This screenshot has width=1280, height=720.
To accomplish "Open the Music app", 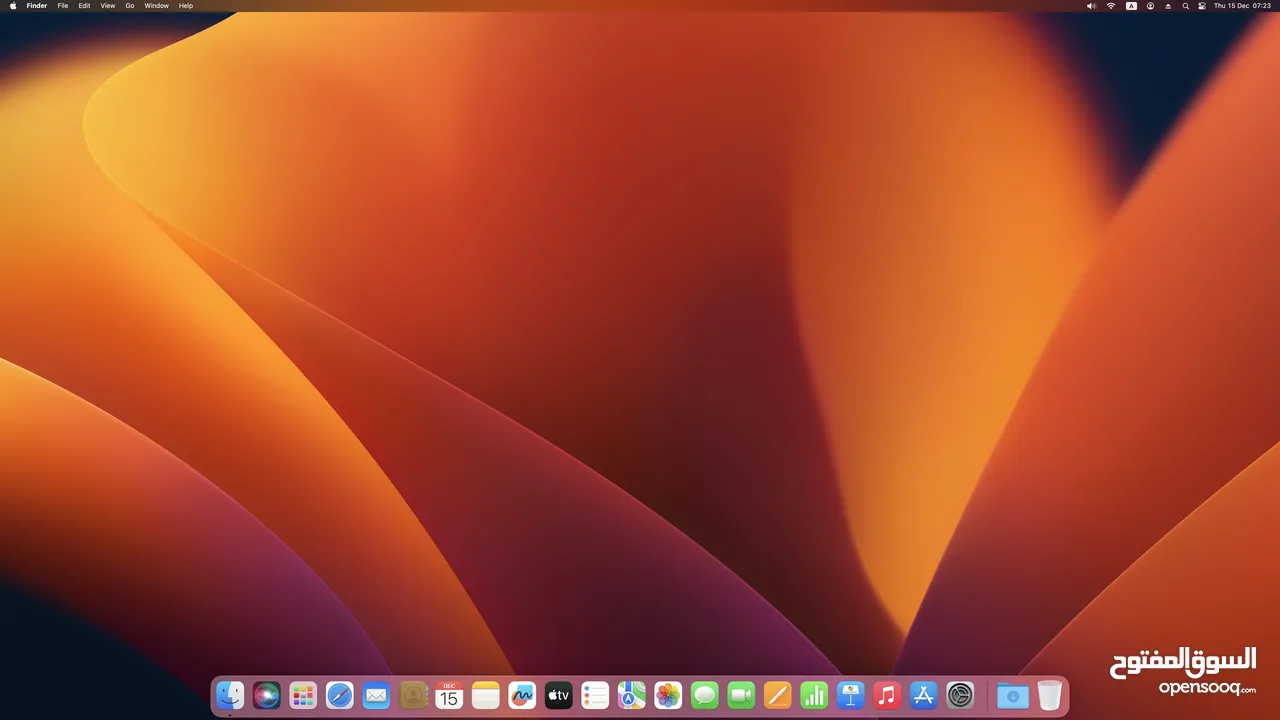I will click(x=887, y=695).
